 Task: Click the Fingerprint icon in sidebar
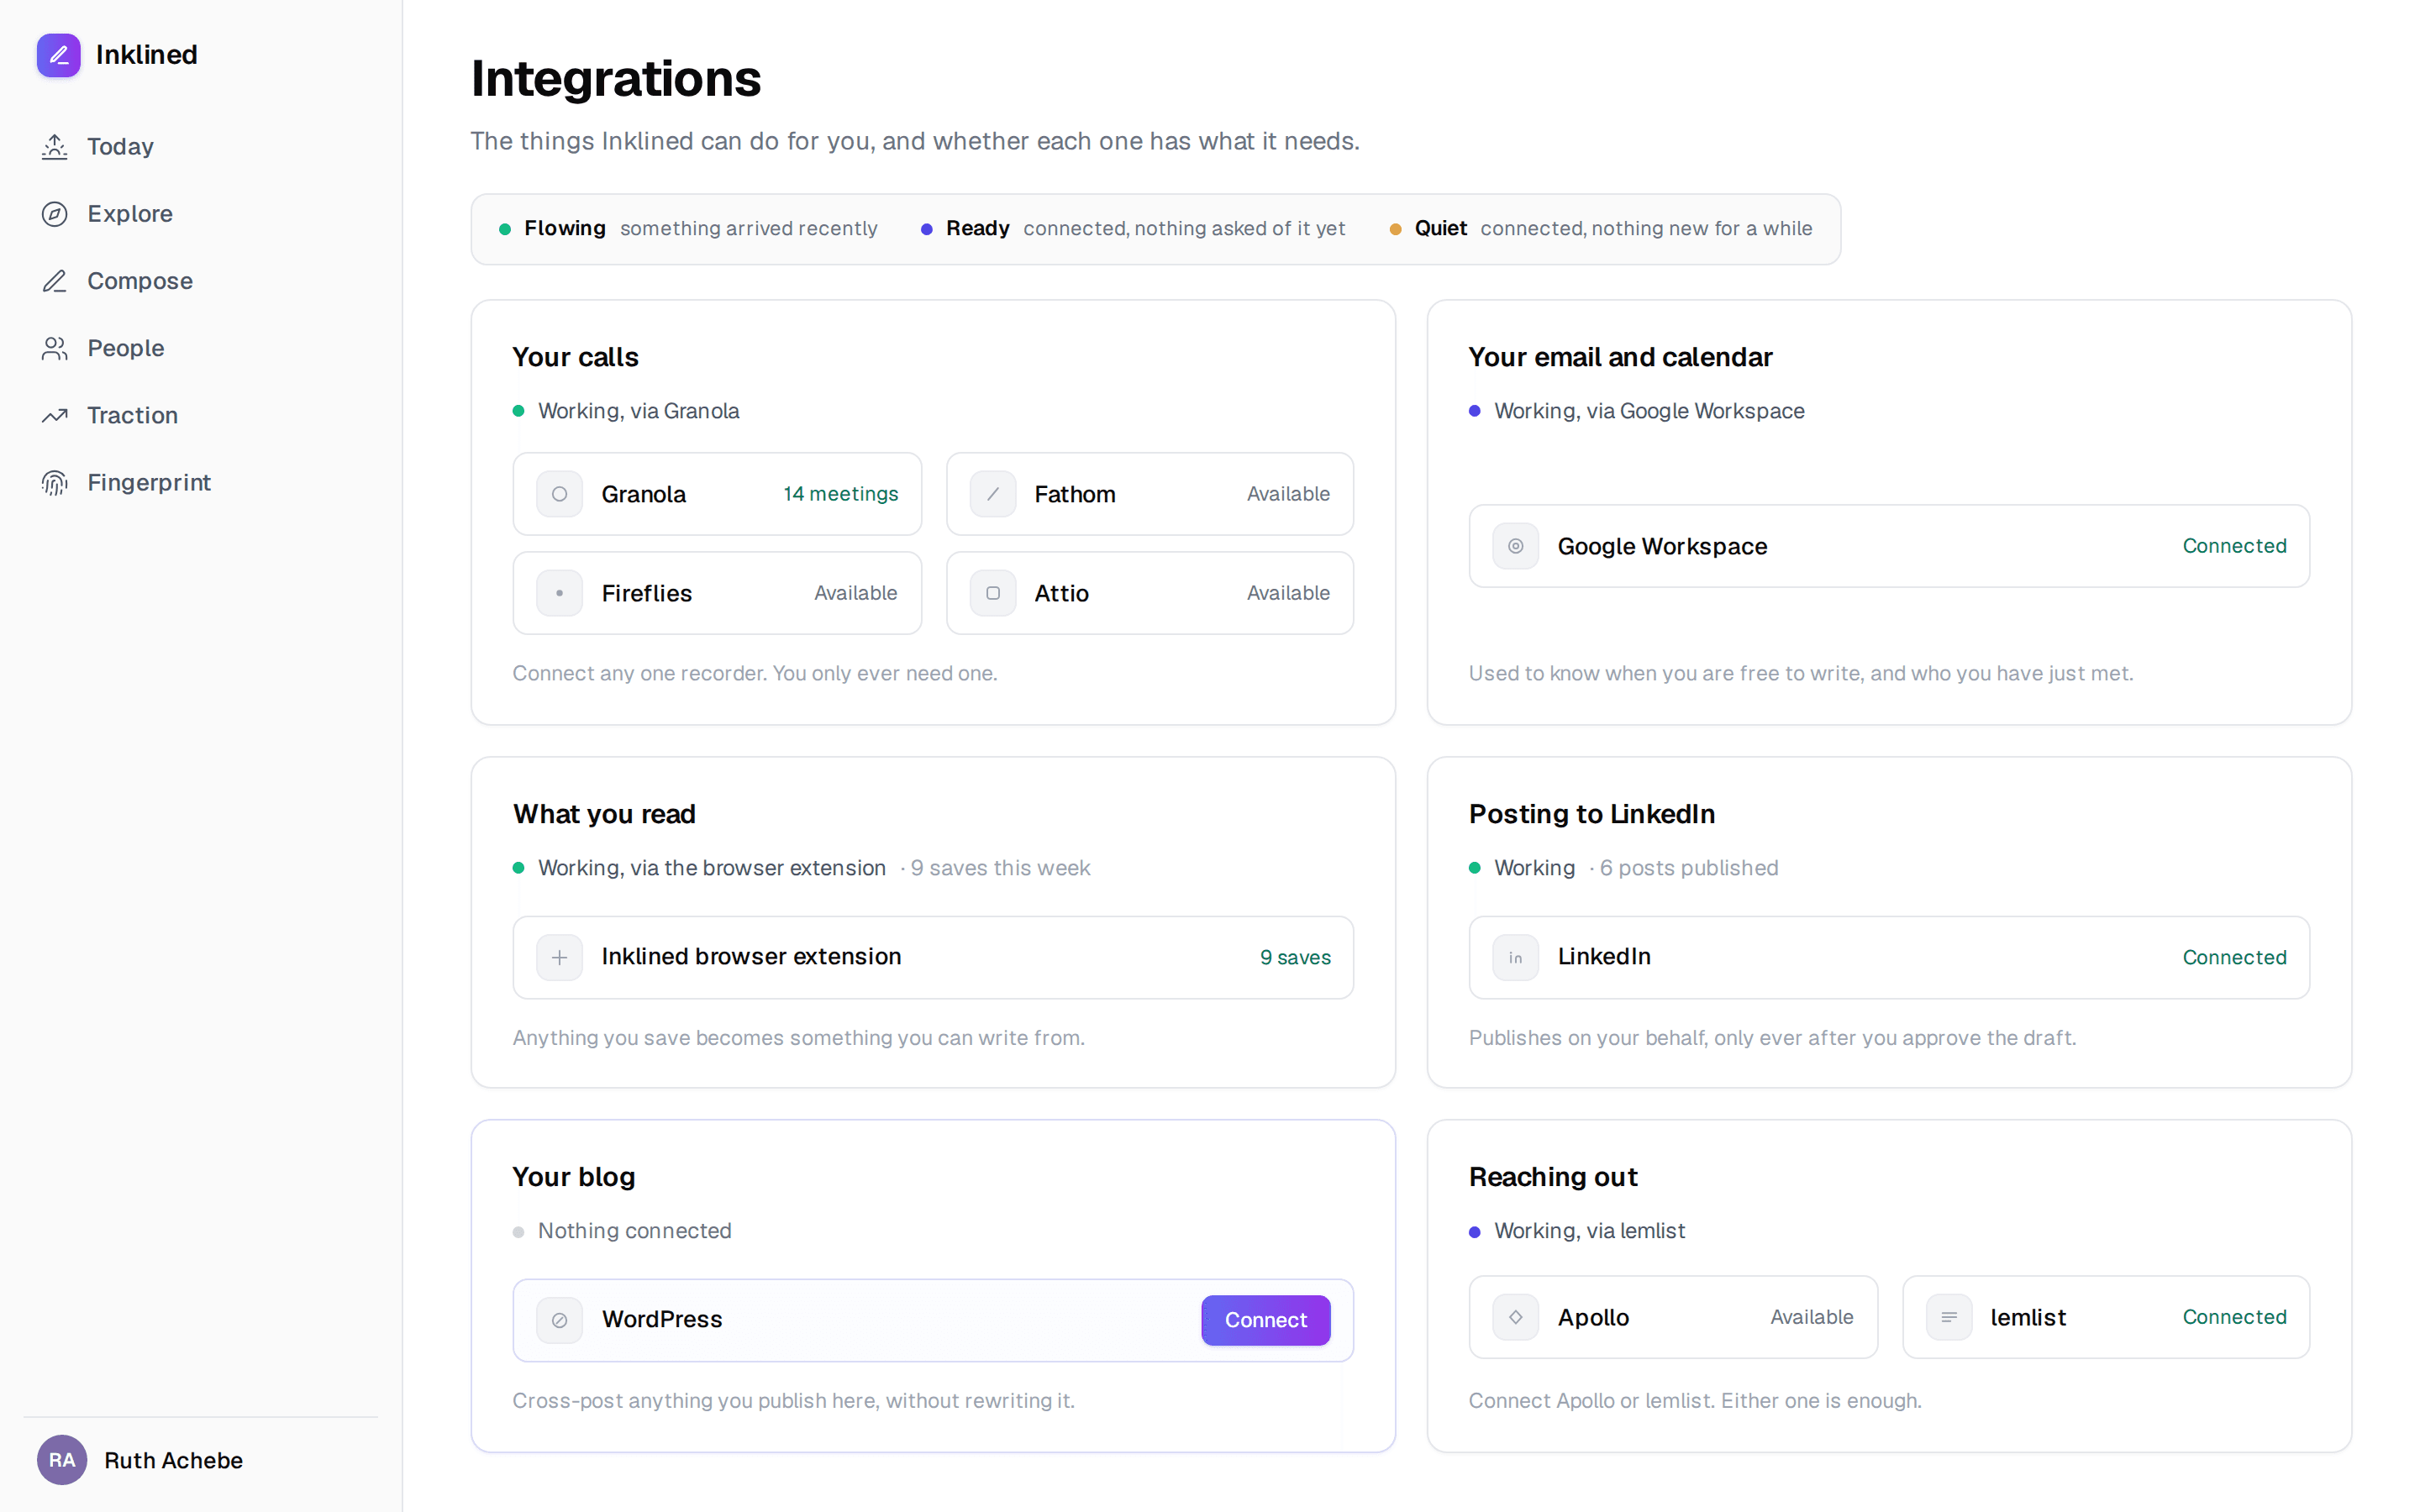55,483
